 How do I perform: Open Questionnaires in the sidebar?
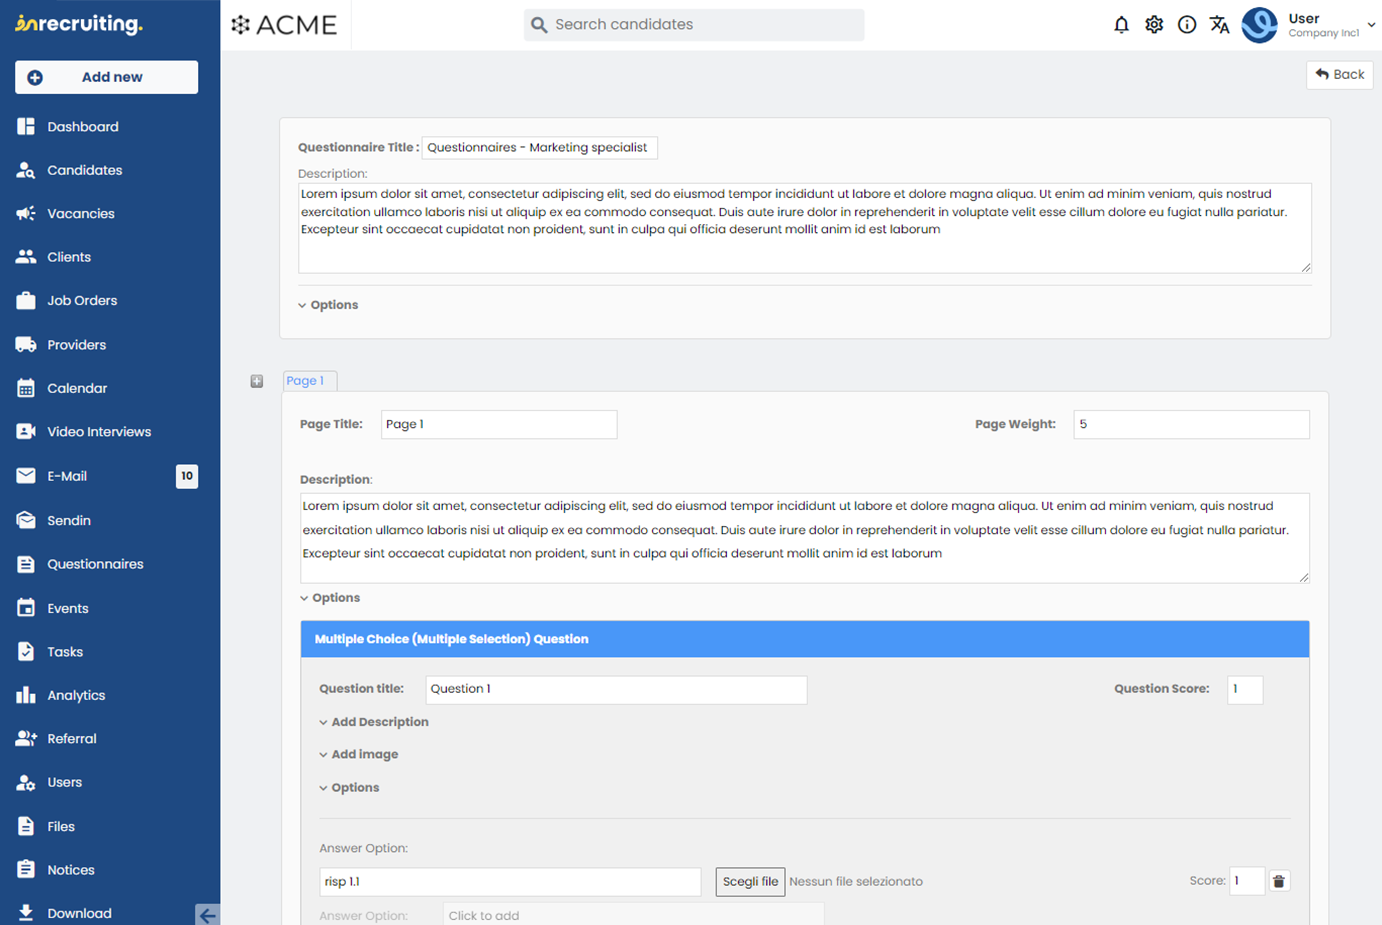(x=95, y=564)
